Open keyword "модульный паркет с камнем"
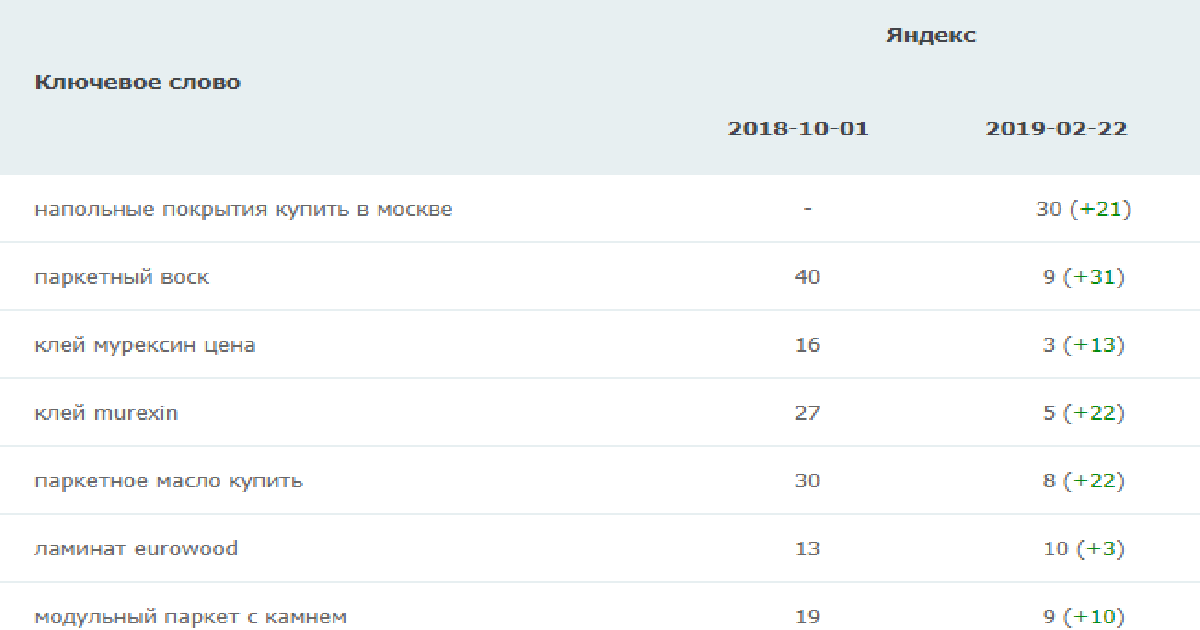 pyautogui.click(x=190, y=617)
